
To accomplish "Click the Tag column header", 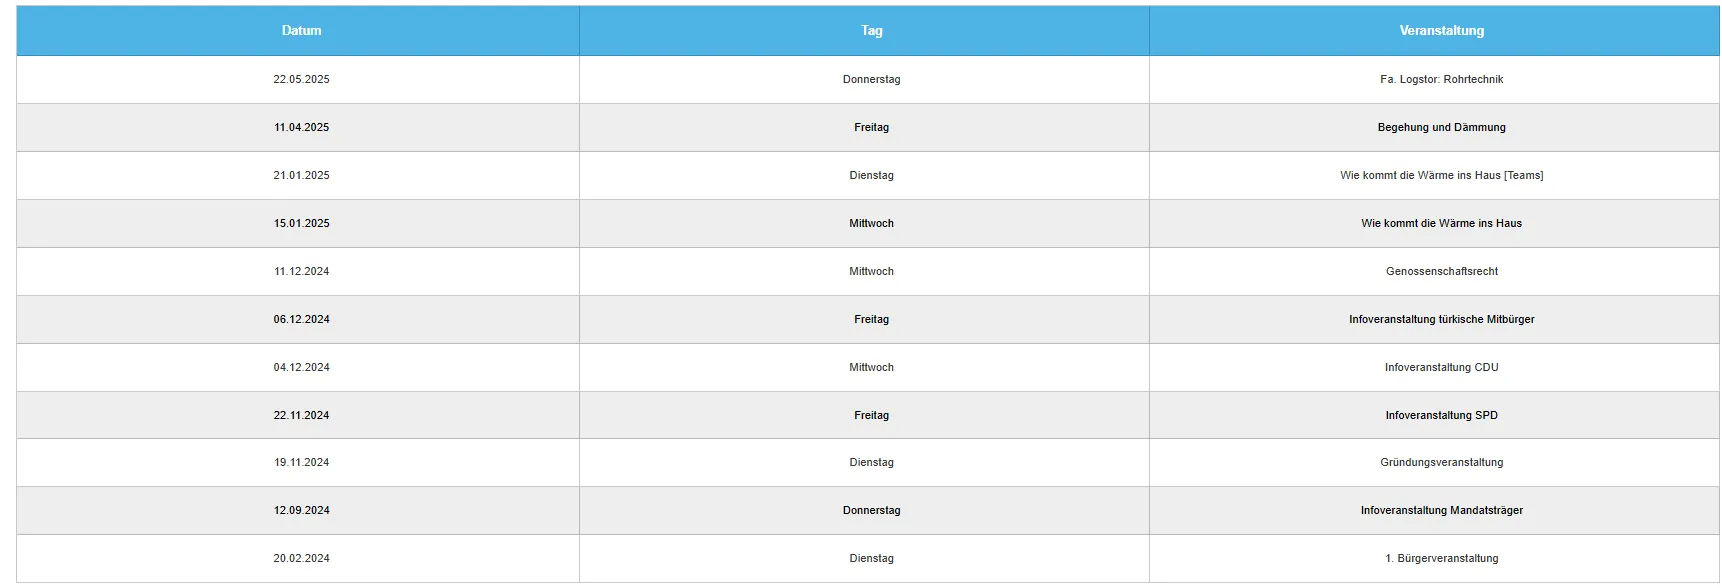I will pos(871,31).
